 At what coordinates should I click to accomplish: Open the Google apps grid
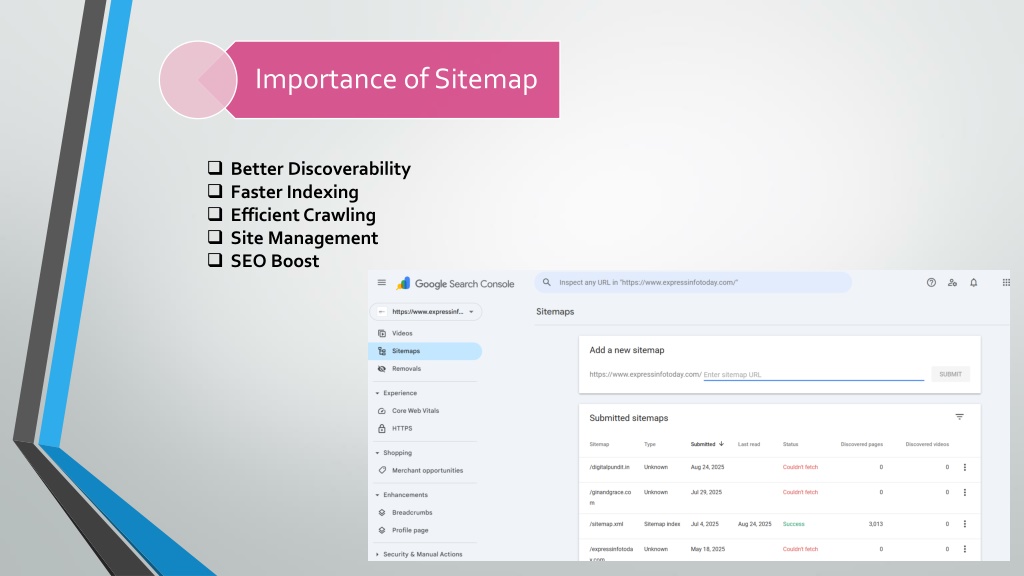pyautogui.click(x=1005, y=283)
